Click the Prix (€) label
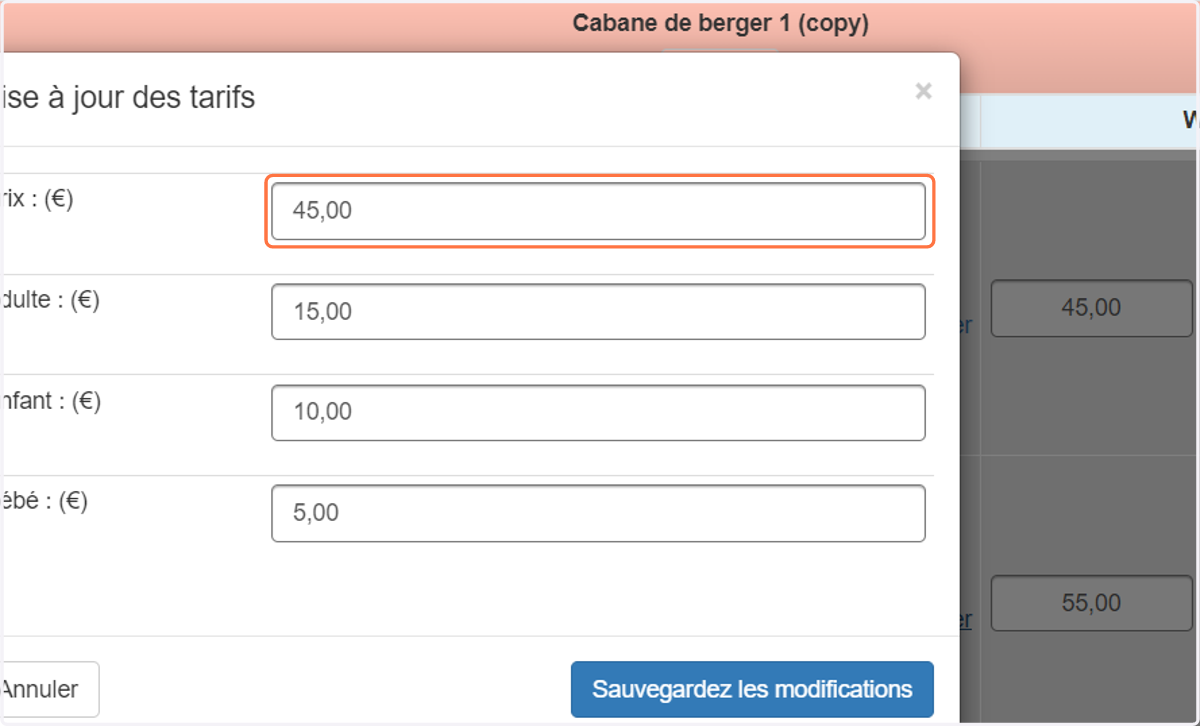Screen dimensions: 1200x726 pos(37,199)
